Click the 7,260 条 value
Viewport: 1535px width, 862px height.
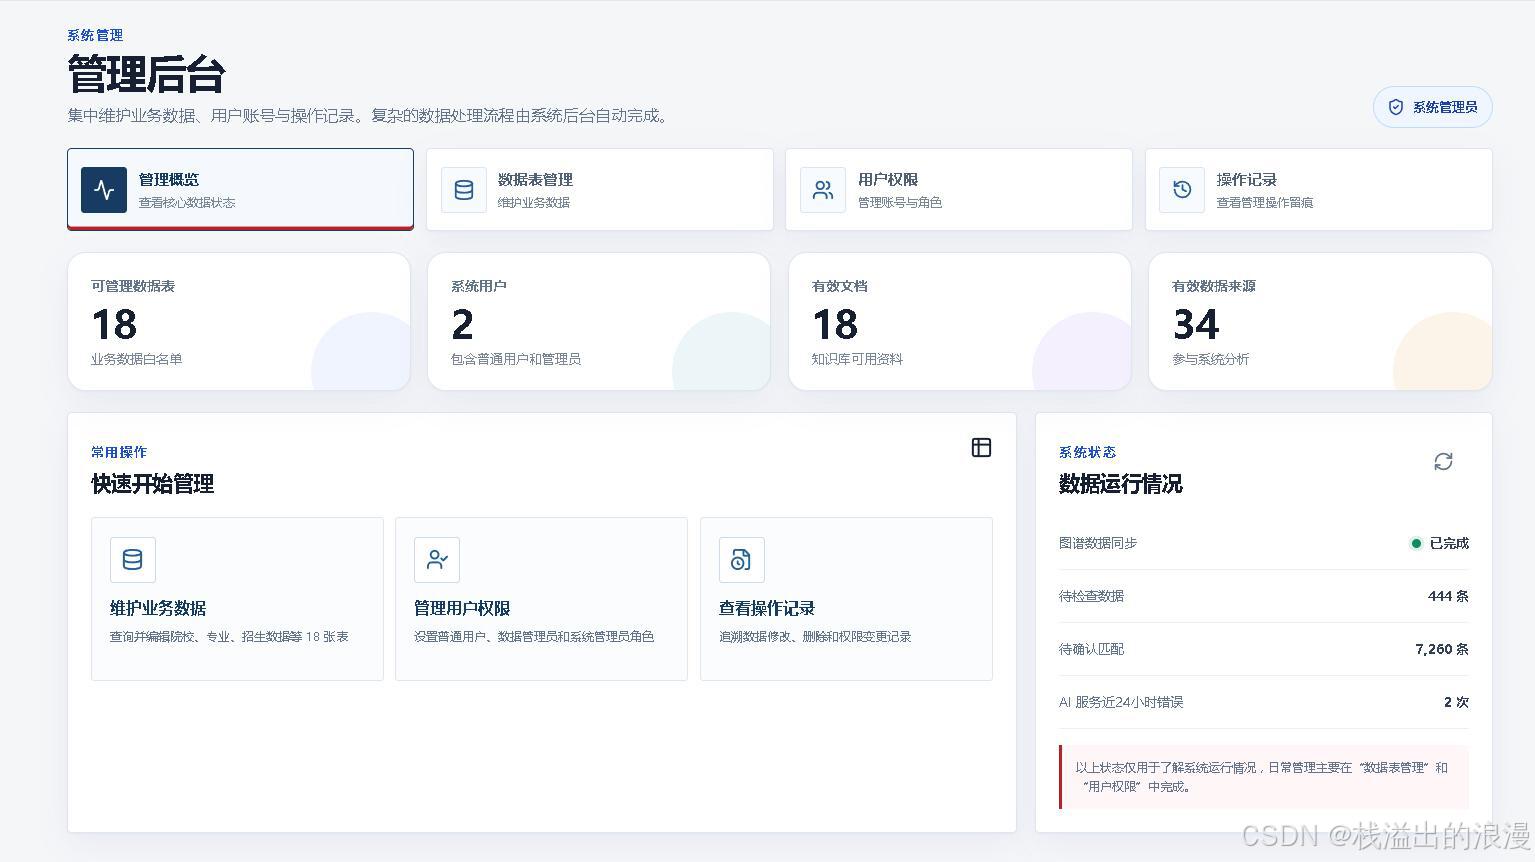click(1442, 649)
